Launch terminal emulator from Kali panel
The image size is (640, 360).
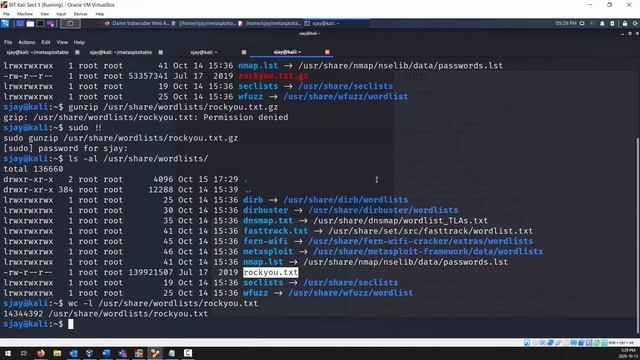coord(40,24)
